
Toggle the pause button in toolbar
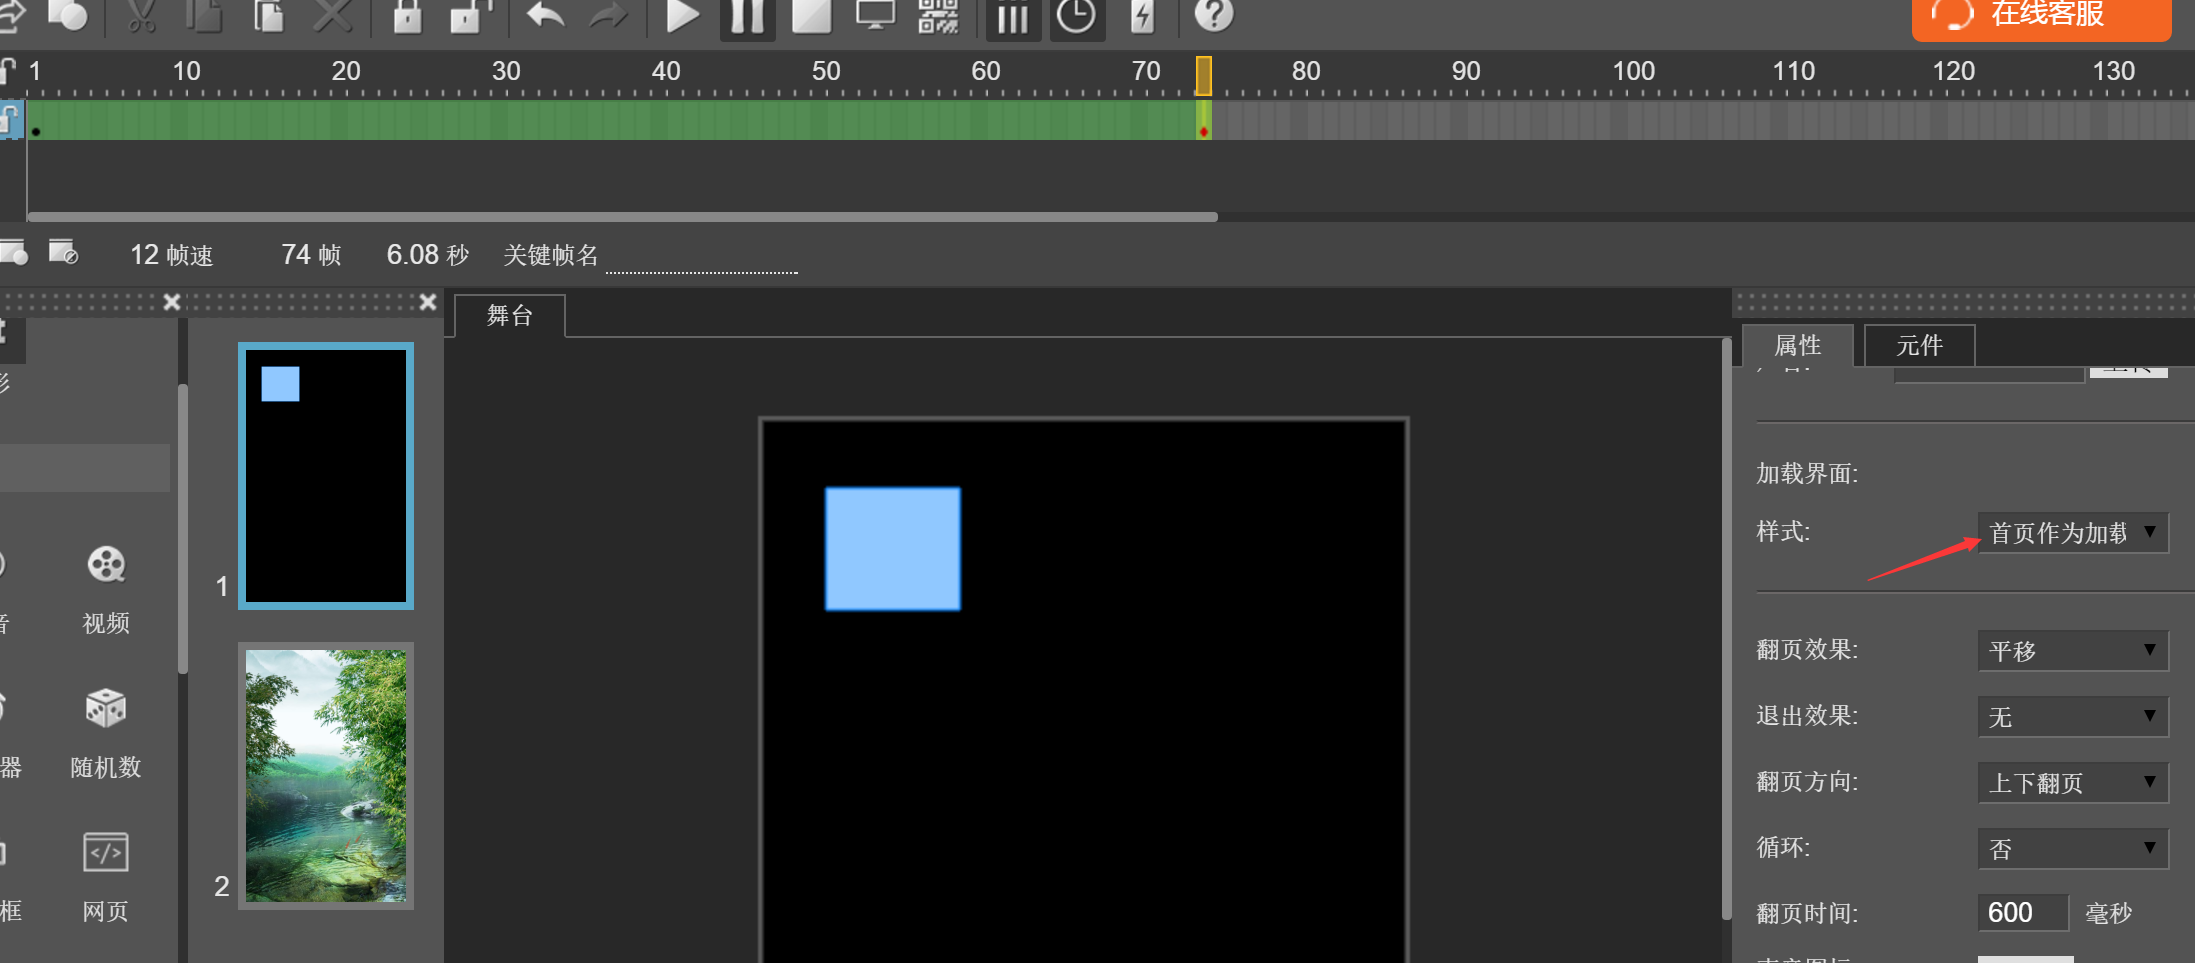[747, 17]
